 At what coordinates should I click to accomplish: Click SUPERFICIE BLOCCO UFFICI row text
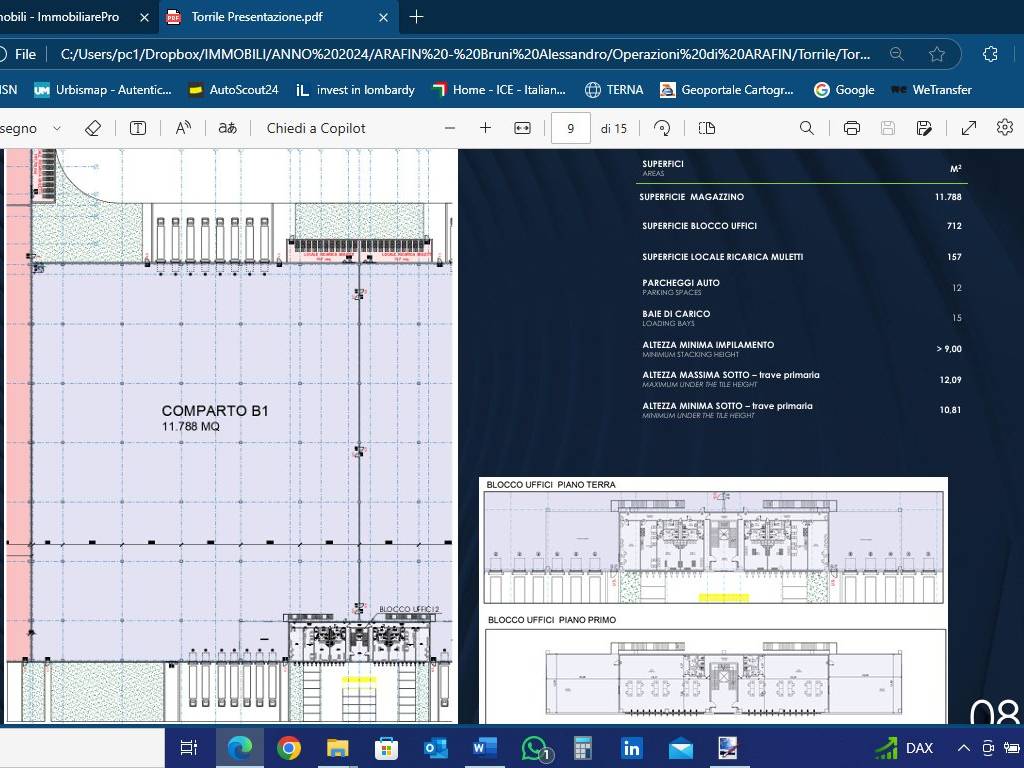699,226
